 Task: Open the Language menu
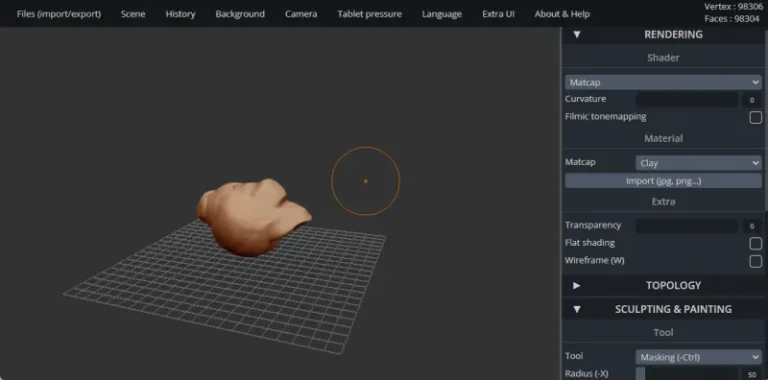[x=442, y=14]
